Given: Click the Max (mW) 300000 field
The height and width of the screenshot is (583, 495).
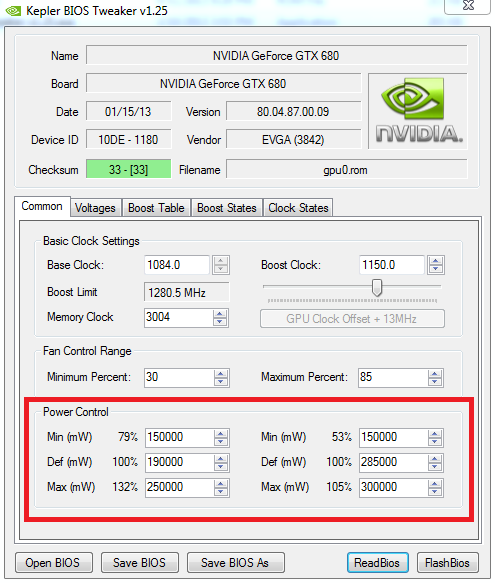Looking at the screenshot, I should (393, 487).
